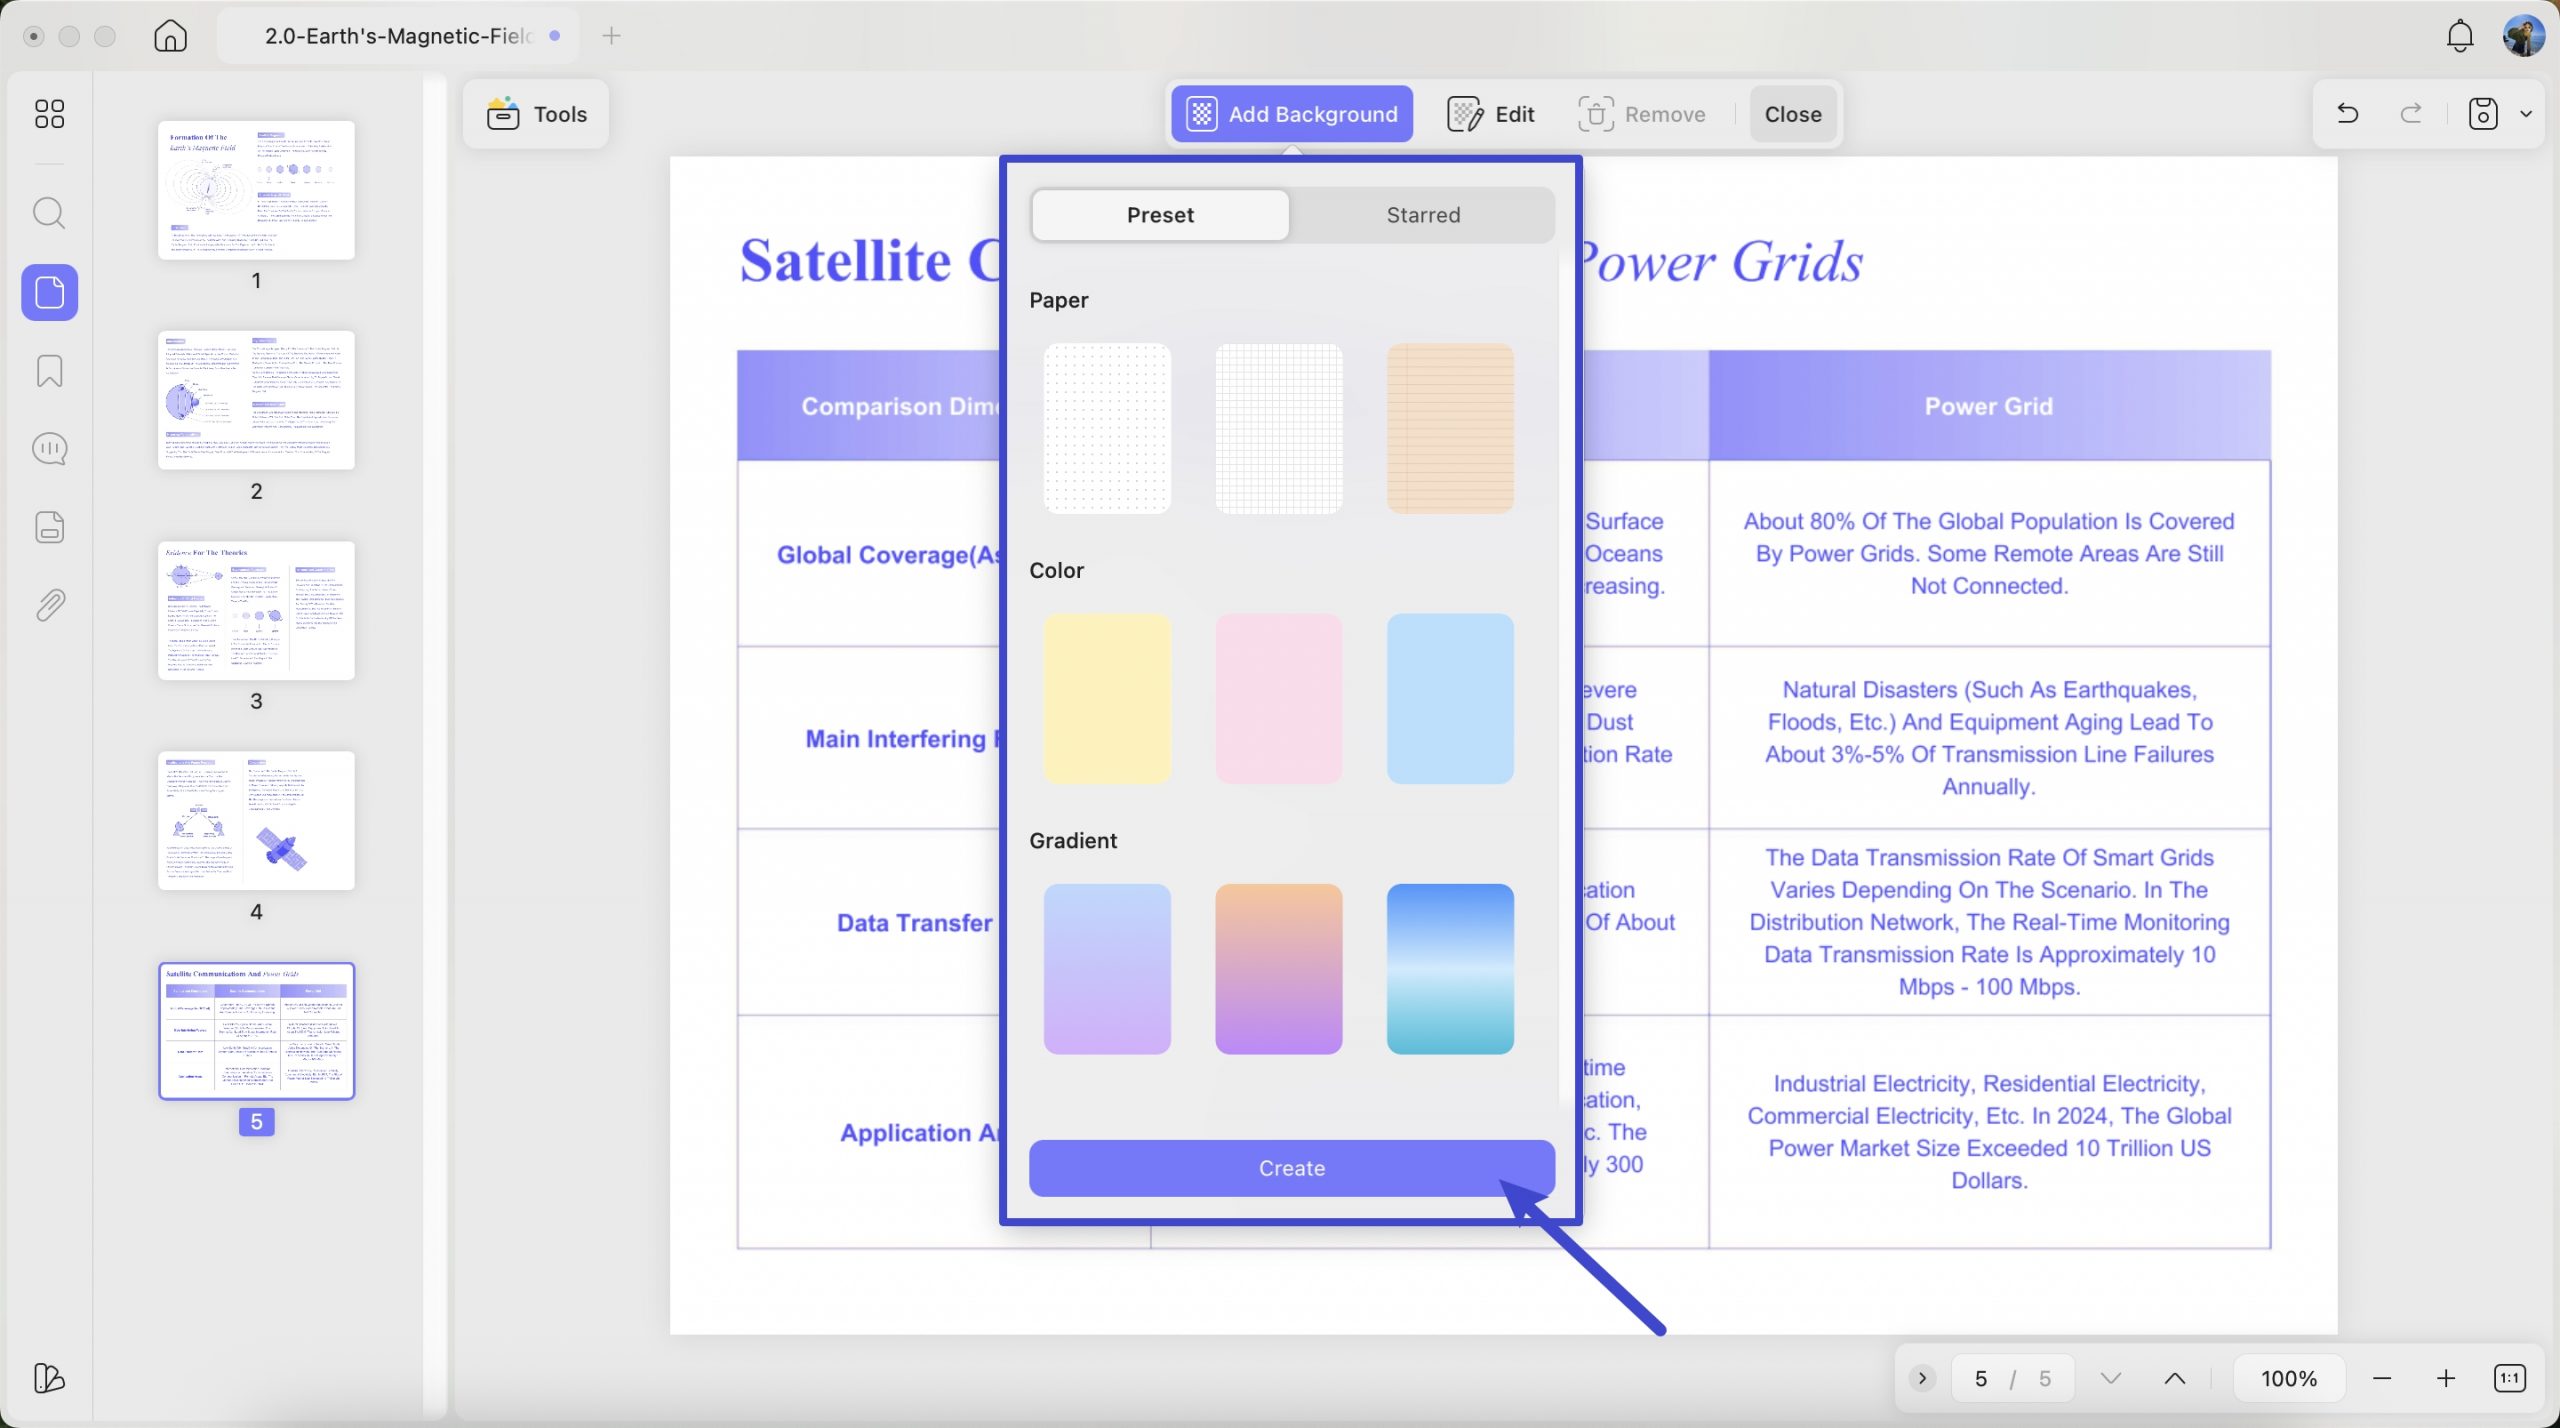Set actual size with 1:1 icon

pyautogui.click(x=2510, y=1379)
